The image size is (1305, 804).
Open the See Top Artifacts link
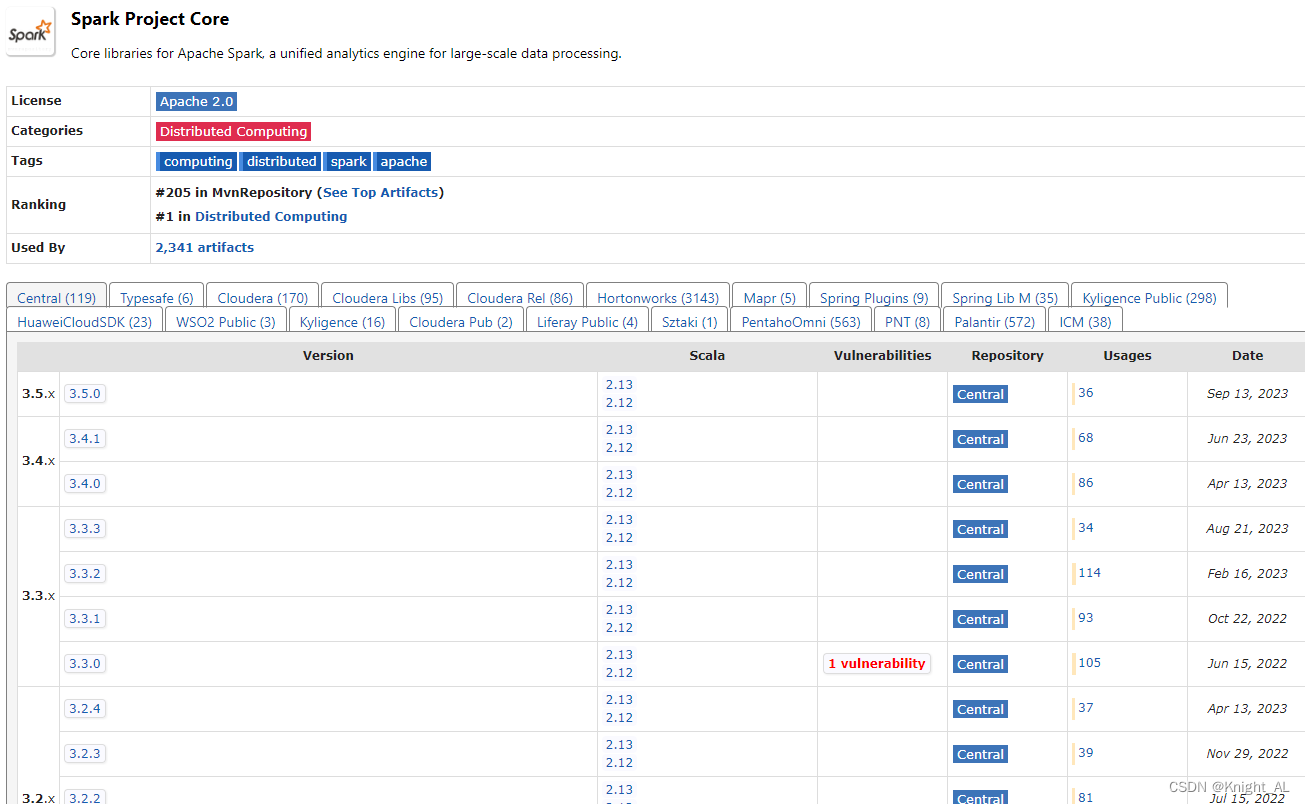380,192
